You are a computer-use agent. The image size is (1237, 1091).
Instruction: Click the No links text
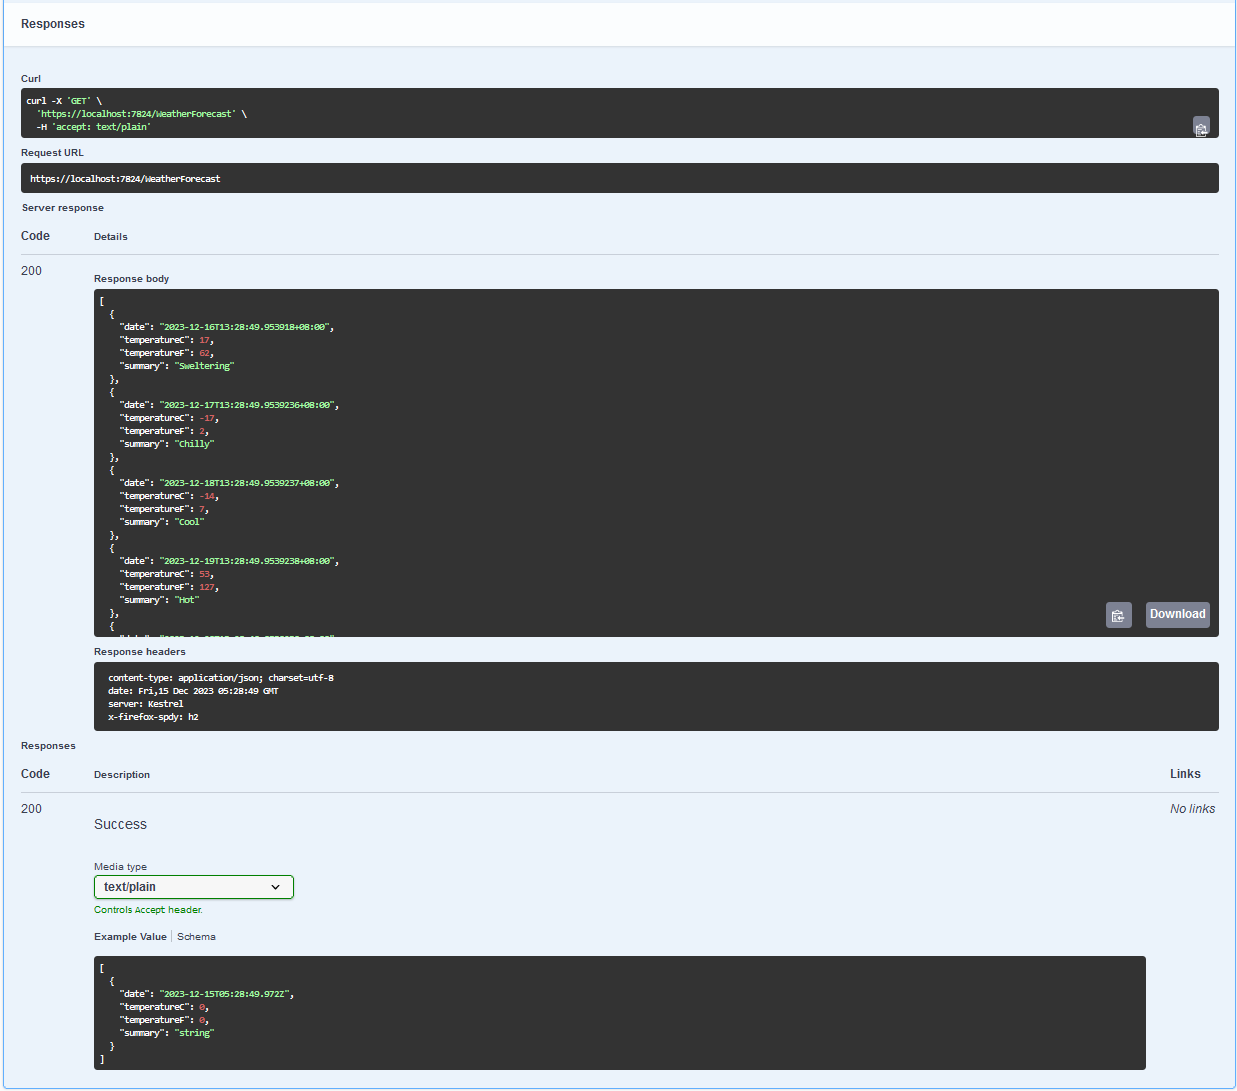1192,809
